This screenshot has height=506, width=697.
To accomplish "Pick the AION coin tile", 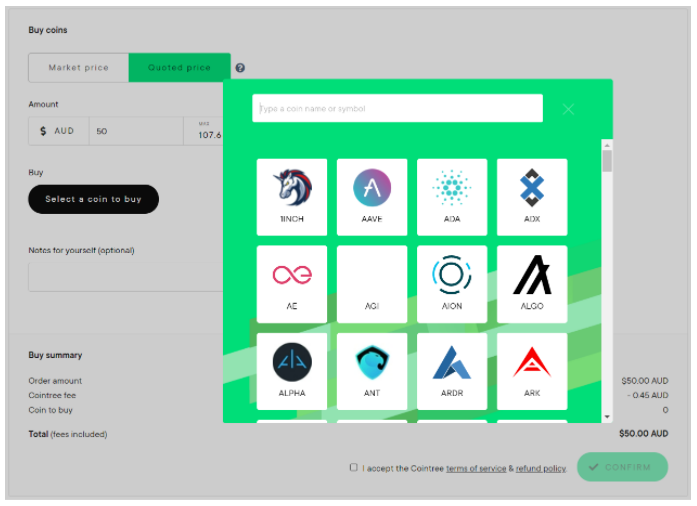I will [452, 284].
